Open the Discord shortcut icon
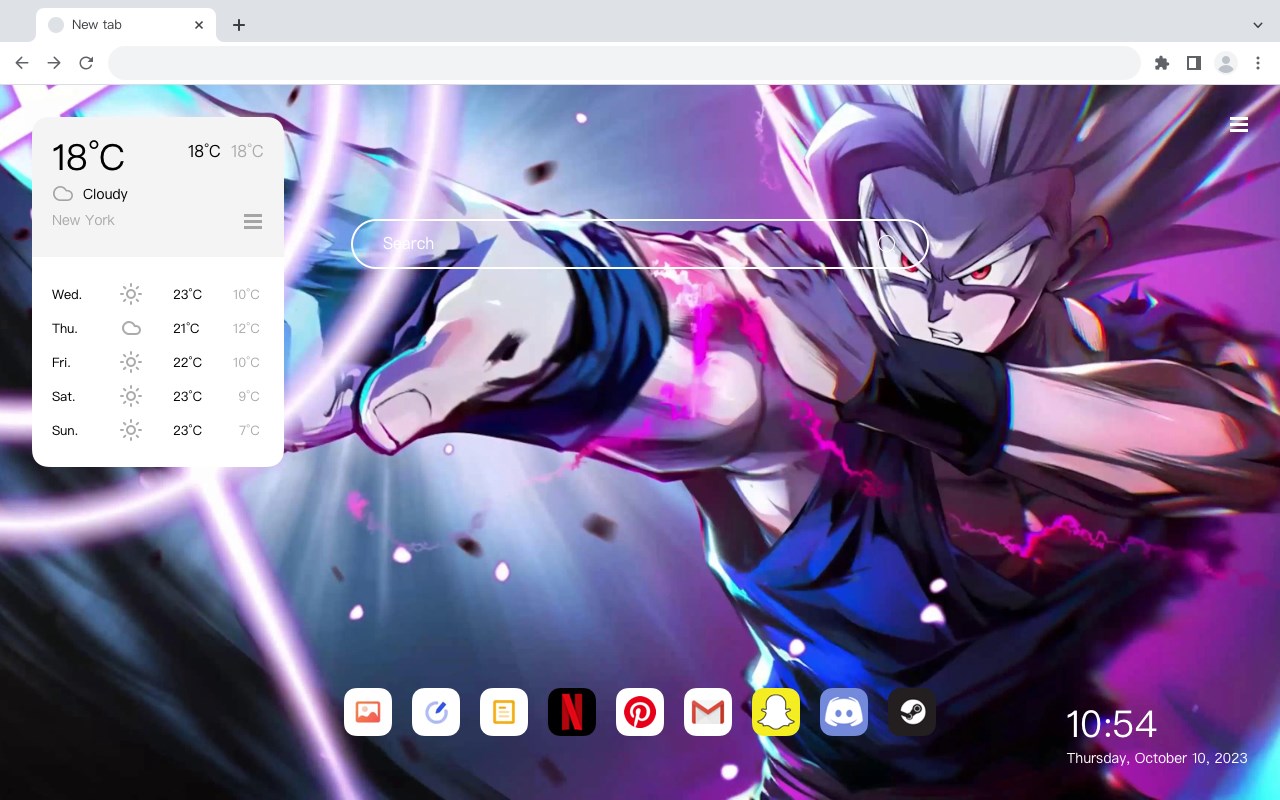Image resolution: width=1280 pixels, height=800 pixels. point(844,712)
